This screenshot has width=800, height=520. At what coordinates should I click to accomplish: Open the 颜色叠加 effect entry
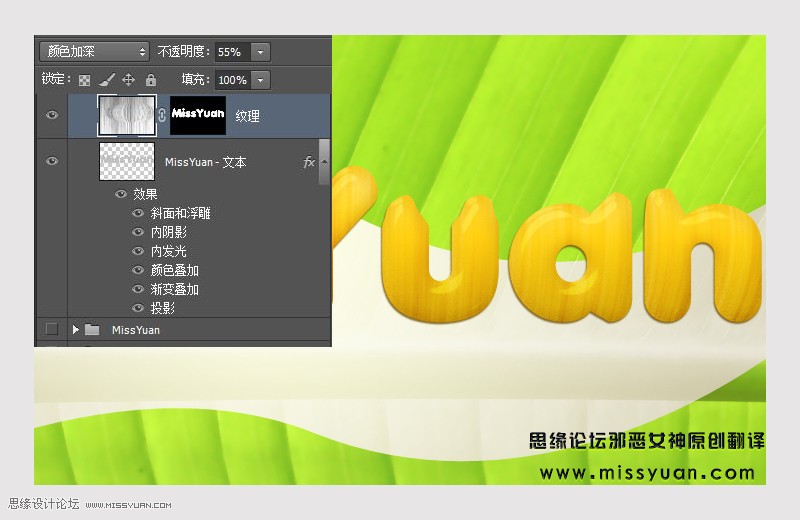coord(174,270)
